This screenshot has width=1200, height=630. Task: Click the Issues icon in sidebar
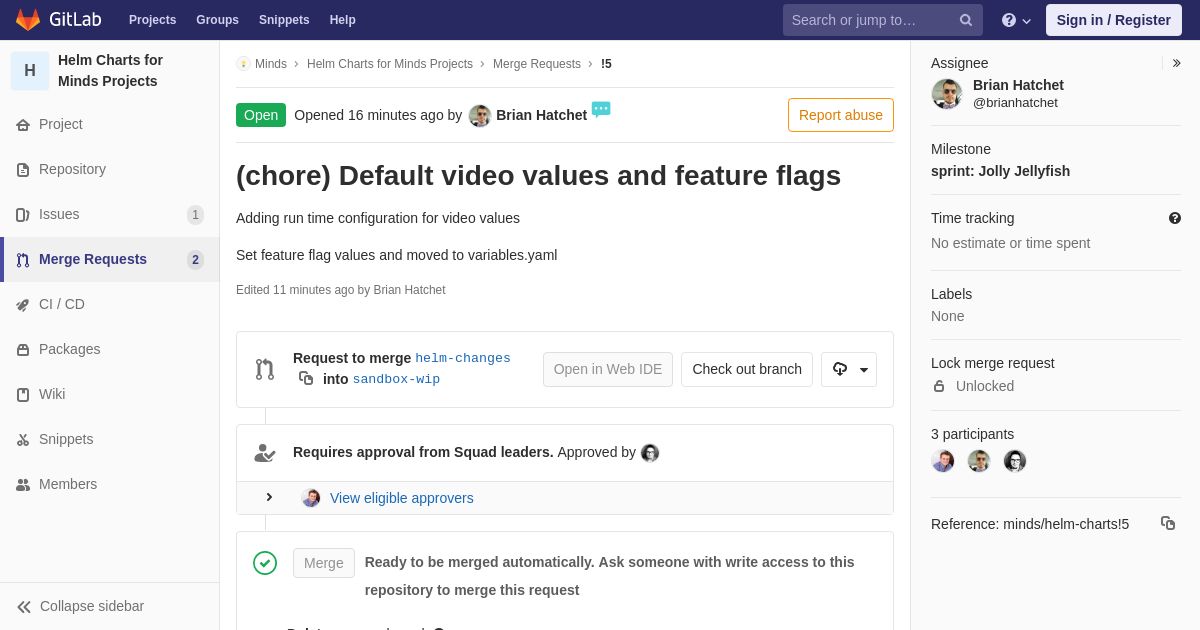23,215
